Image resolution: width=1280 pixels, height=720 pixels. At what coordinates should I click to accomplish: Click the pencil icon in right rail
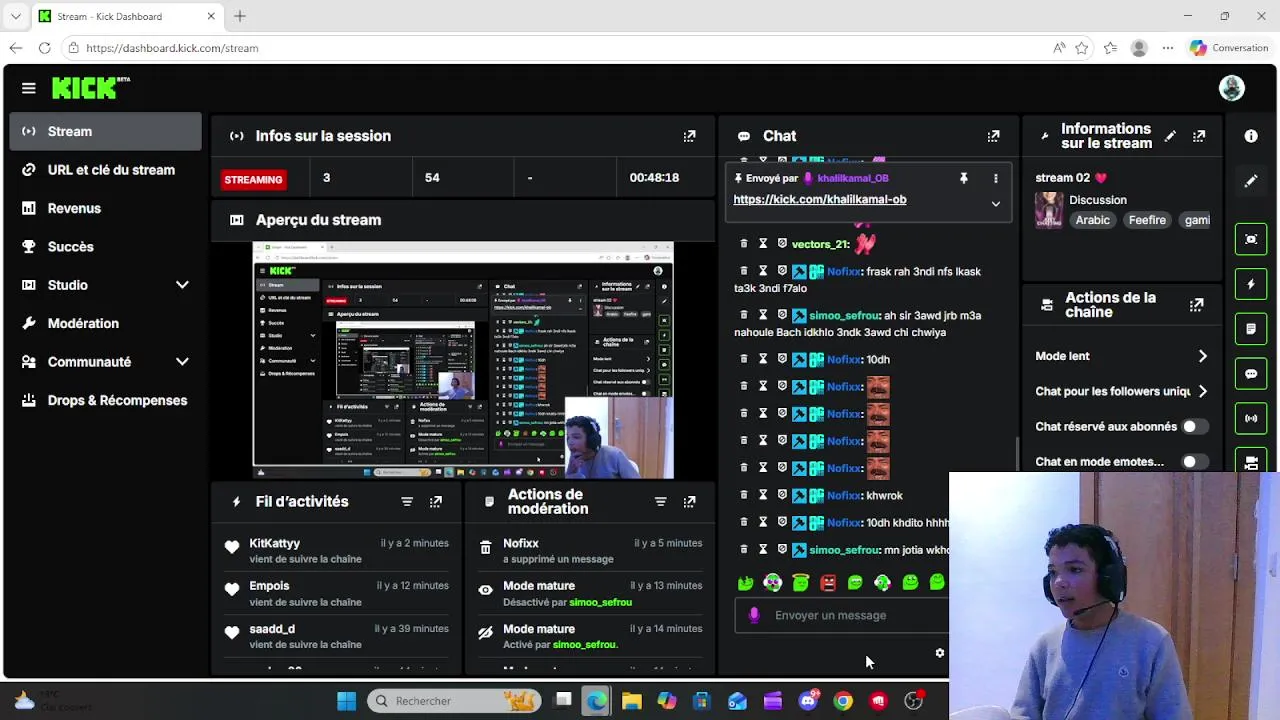coord(1251,181)
